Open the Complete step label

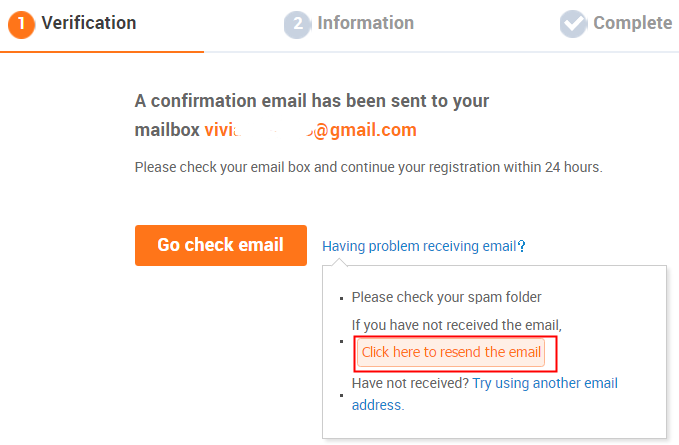click(x=632, y=23)
